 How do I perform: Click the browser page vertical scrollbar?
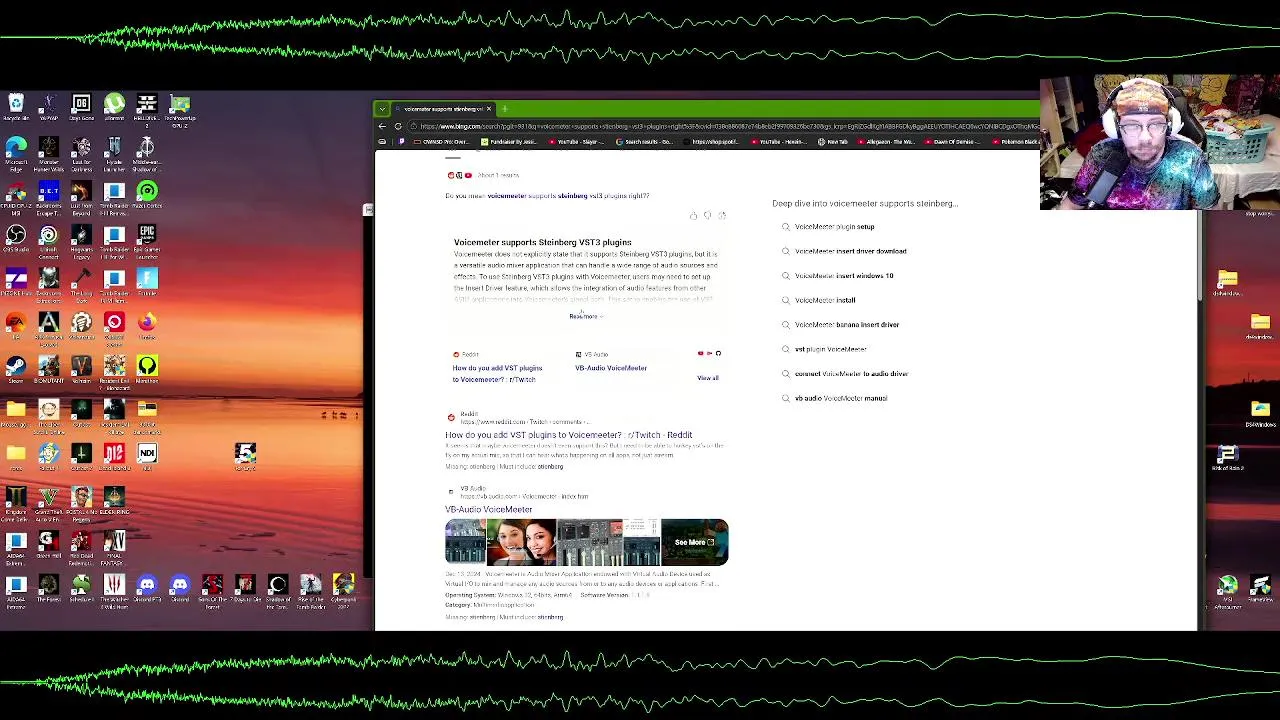pyautogui.click(x=1200, y=253)
